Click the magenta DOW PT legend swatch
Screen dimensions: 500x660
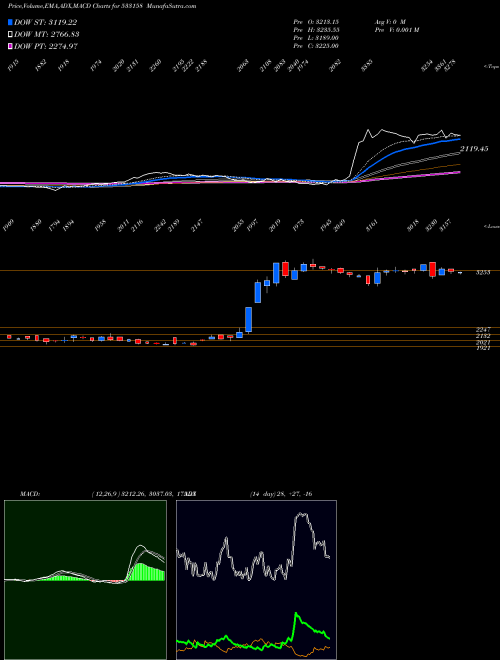pyautogui.click(x=10, y=46)
